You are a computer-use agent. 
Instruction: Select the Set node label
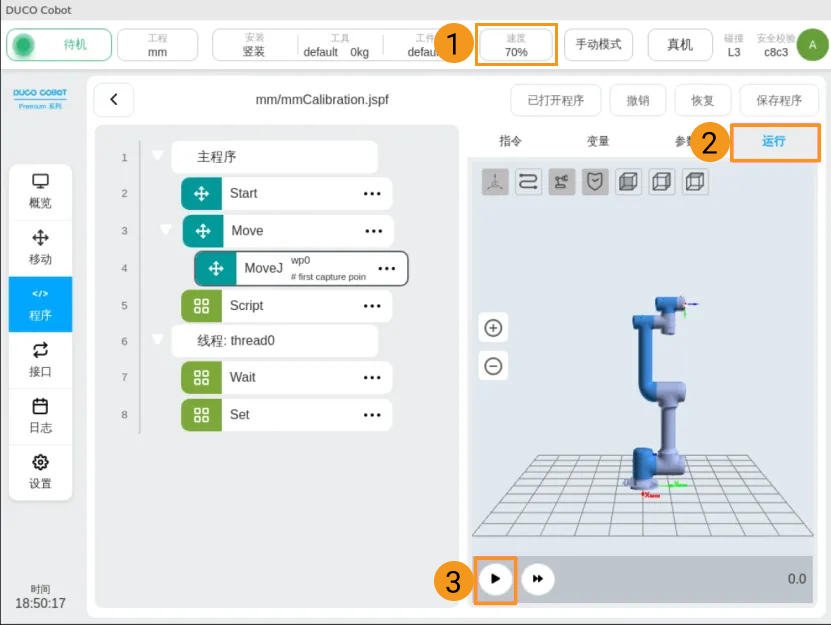pyautogui.click(x=240, y=415)
